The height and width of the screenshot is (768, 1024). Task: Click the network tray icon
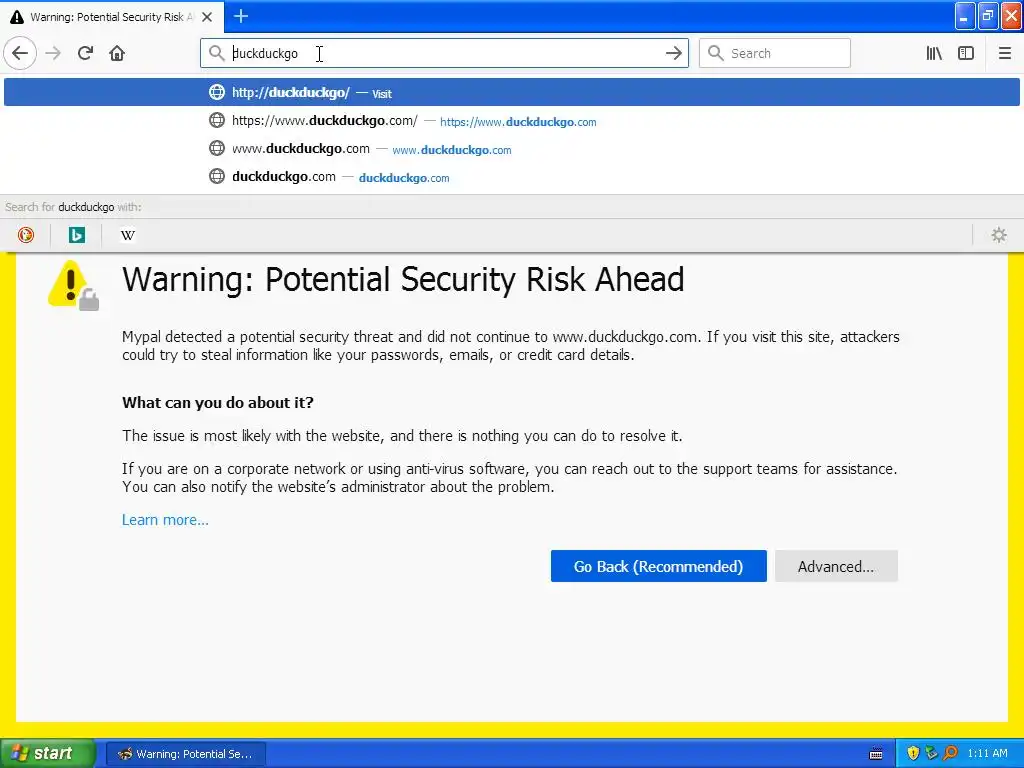click(x=931, y=754)
